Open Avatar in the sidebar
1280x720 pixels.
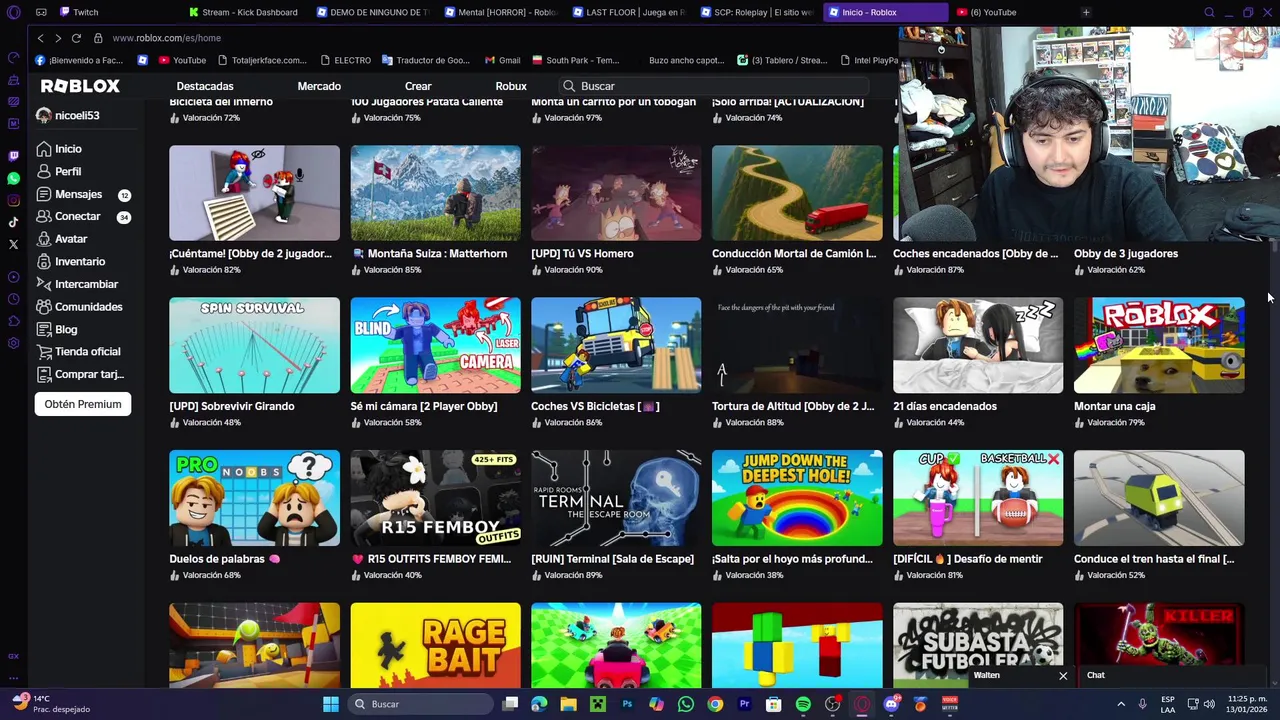pyautogui.click(x=63, y=239)
